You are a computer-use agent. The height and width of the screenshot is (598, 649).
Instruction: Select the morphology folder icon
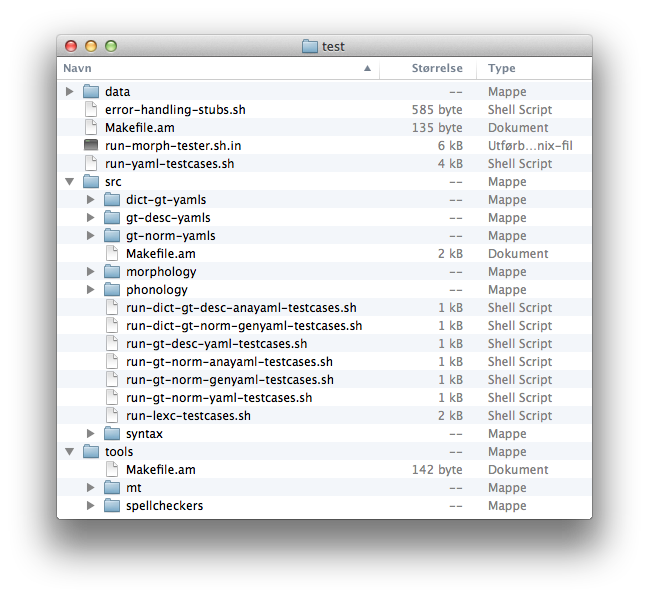[x=112, y=272]
